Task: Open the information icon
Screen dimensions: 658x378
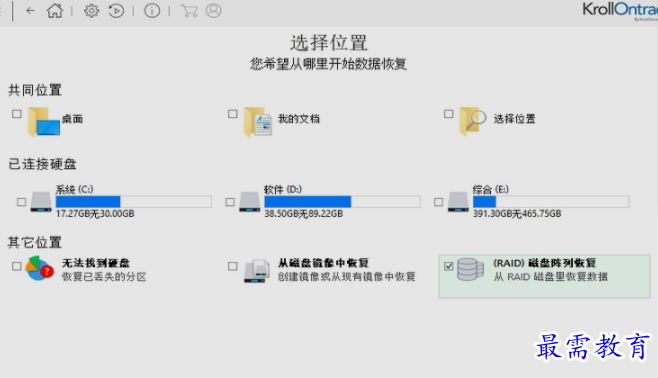Action: 152,10
